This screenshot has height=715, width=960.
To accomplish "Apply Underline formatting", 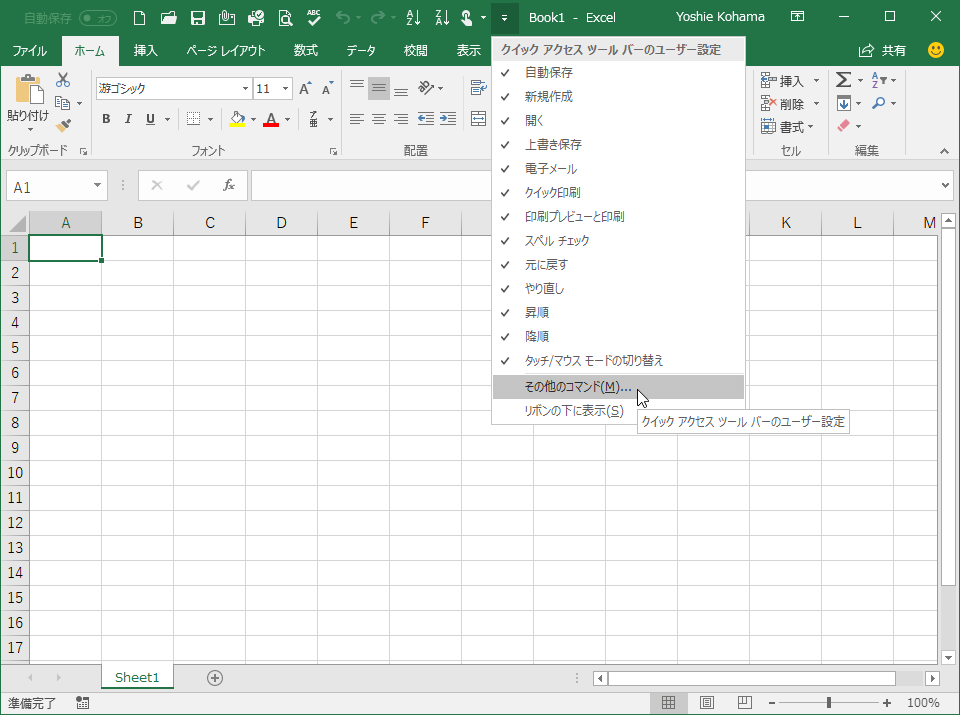I will [x=150, y=119].
